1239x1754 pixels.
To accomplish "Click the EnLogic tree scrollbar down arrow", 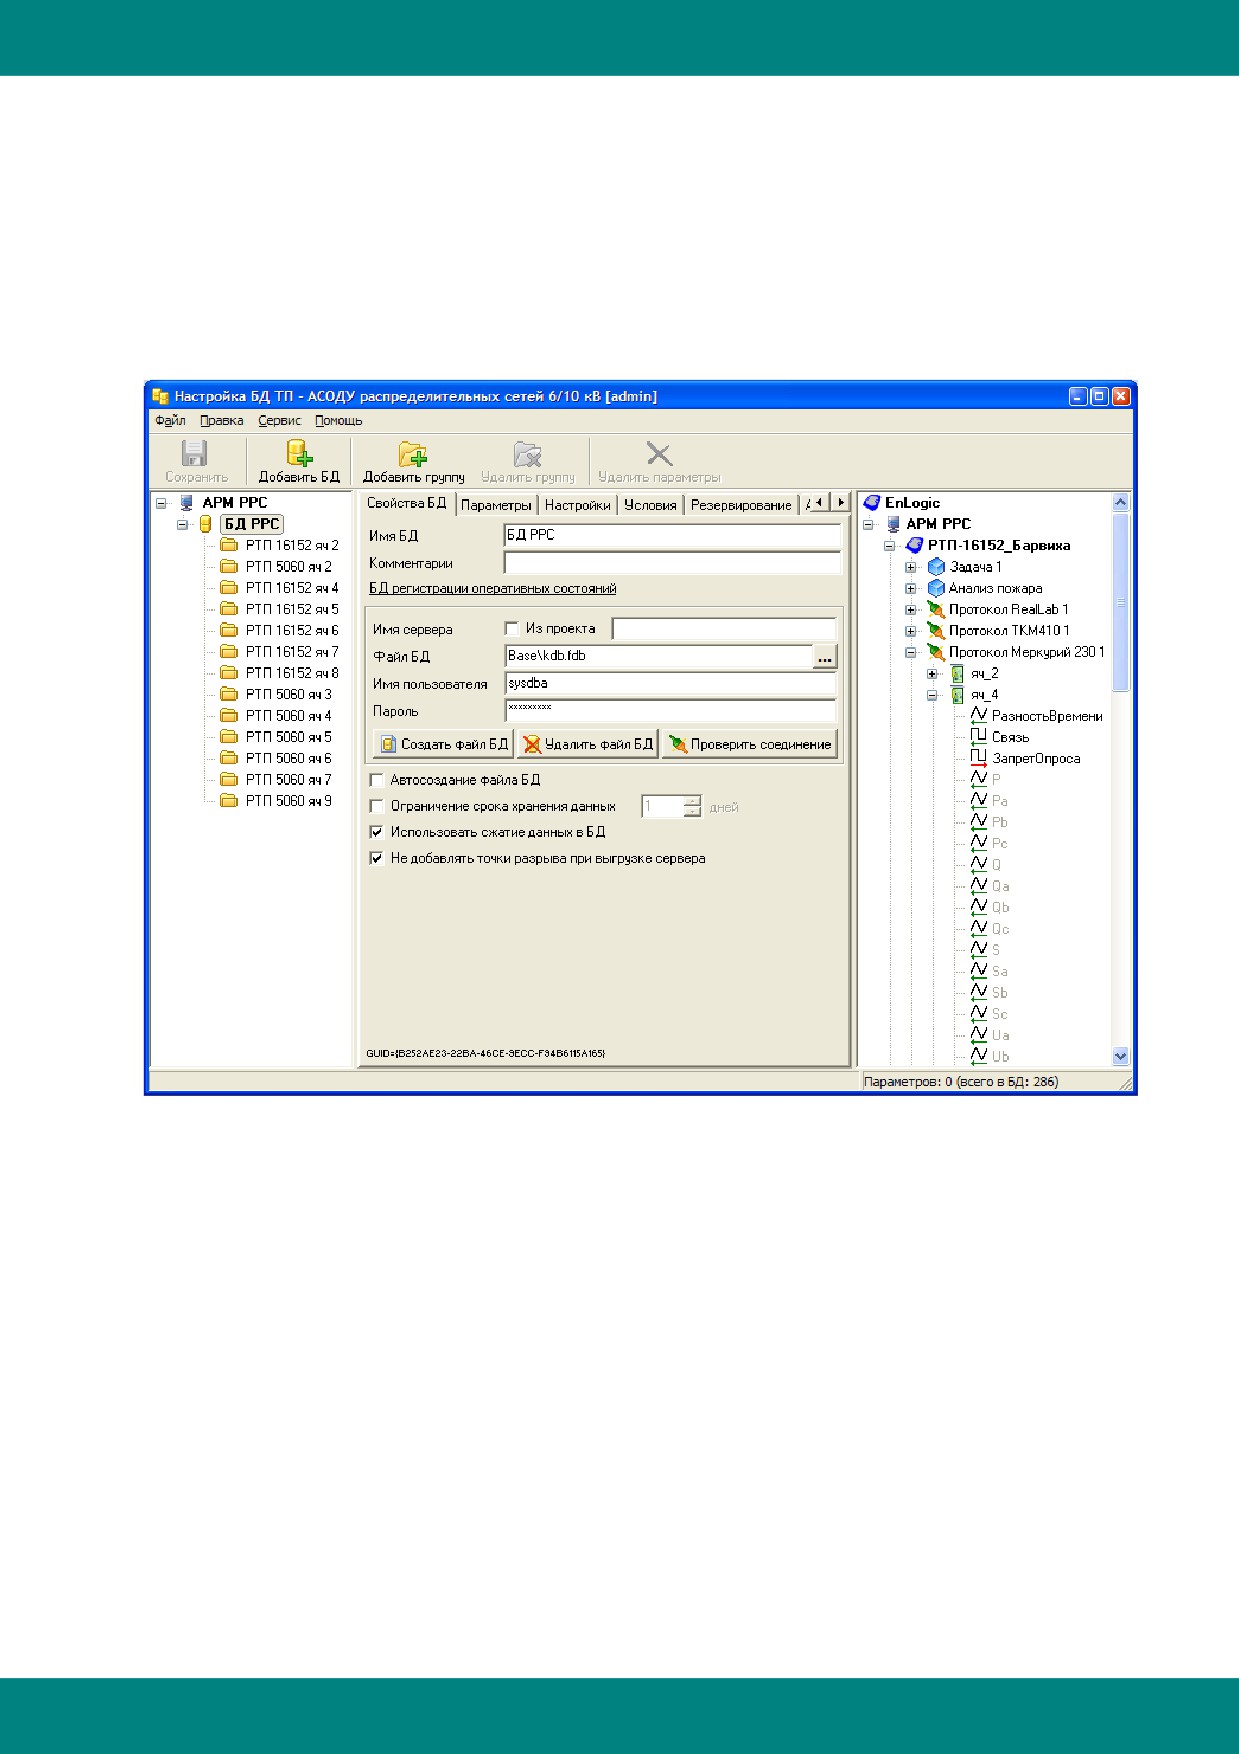I will tap(1120, 1055).
